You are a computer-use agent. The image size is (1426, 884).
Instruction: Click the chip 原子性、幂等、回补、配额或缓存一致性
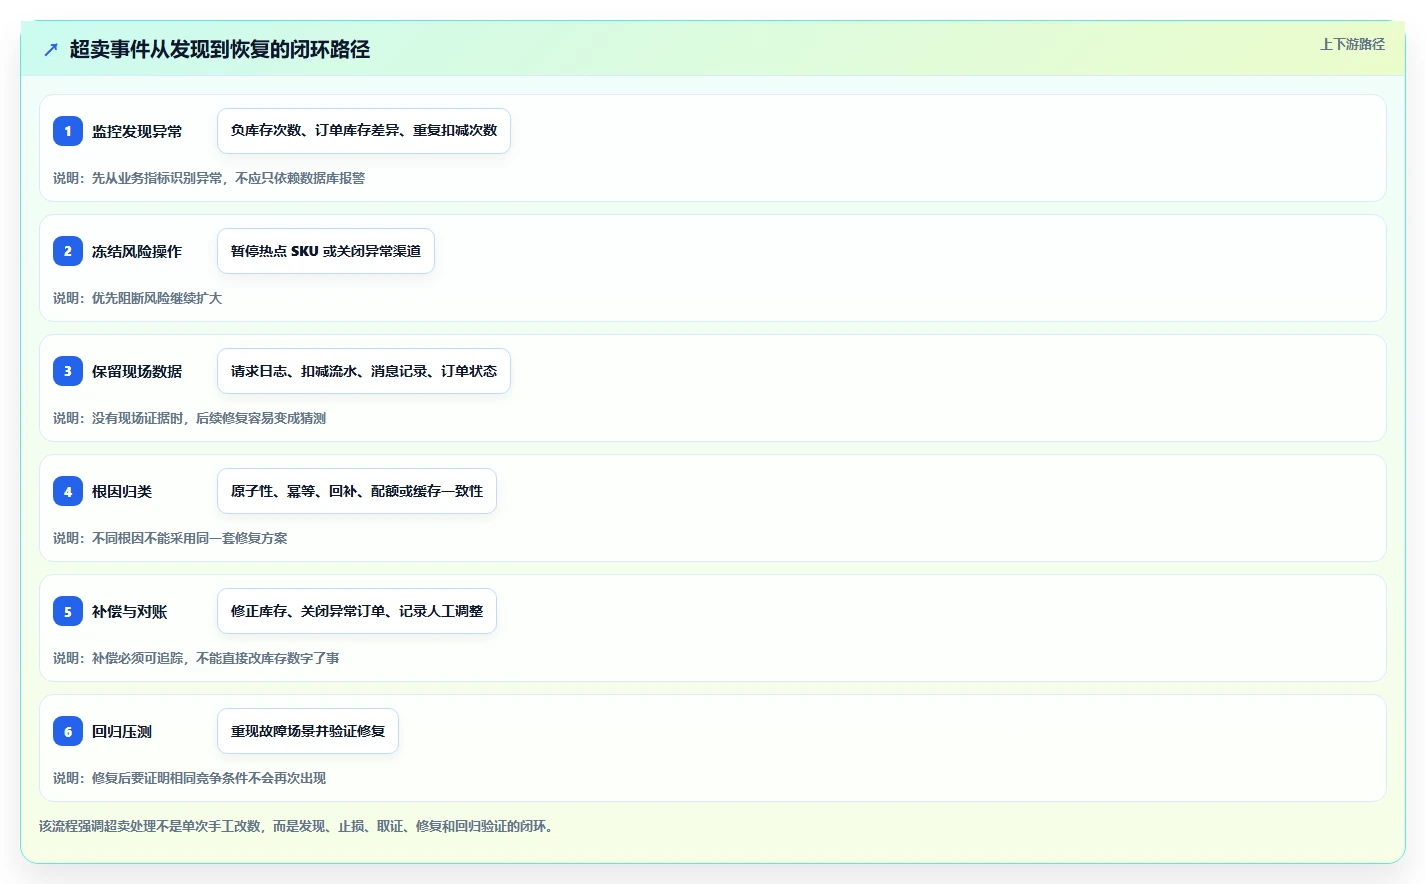pyautogui.click(x=357, y=491)
